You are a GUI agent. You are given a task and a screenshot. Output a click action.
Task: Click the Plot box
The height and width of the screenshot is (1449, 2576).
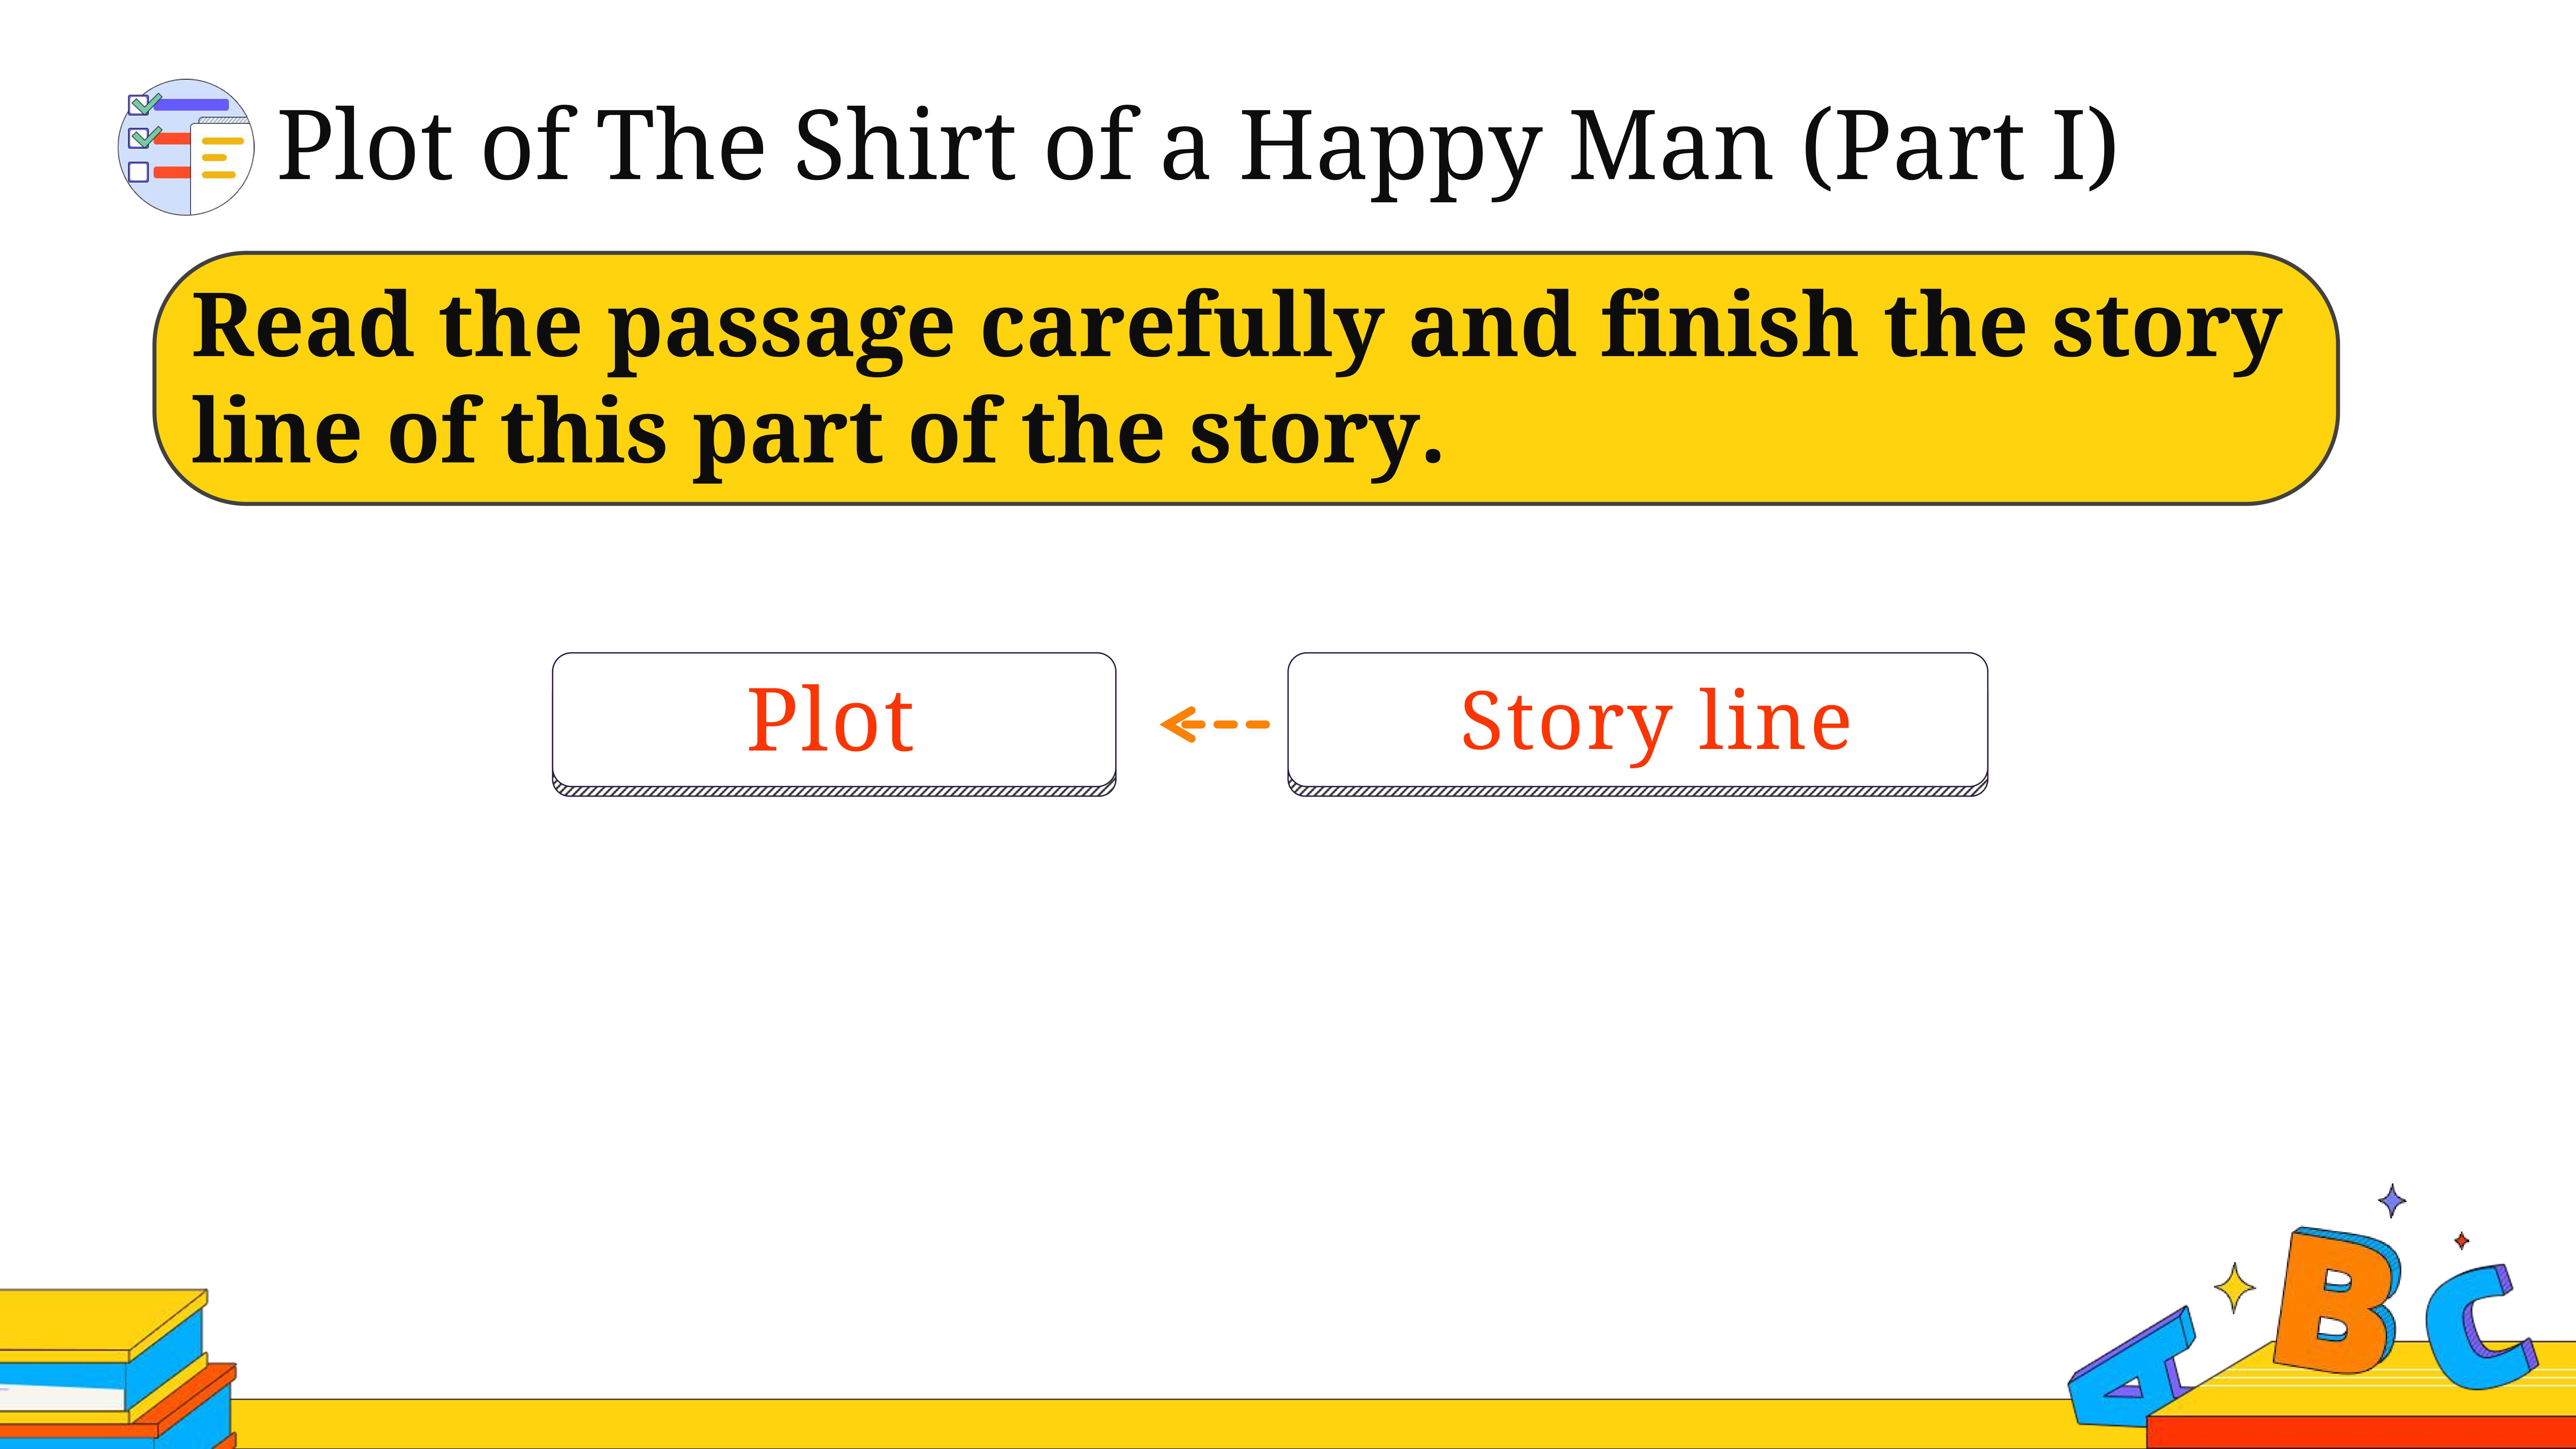(x=834, y=724)
